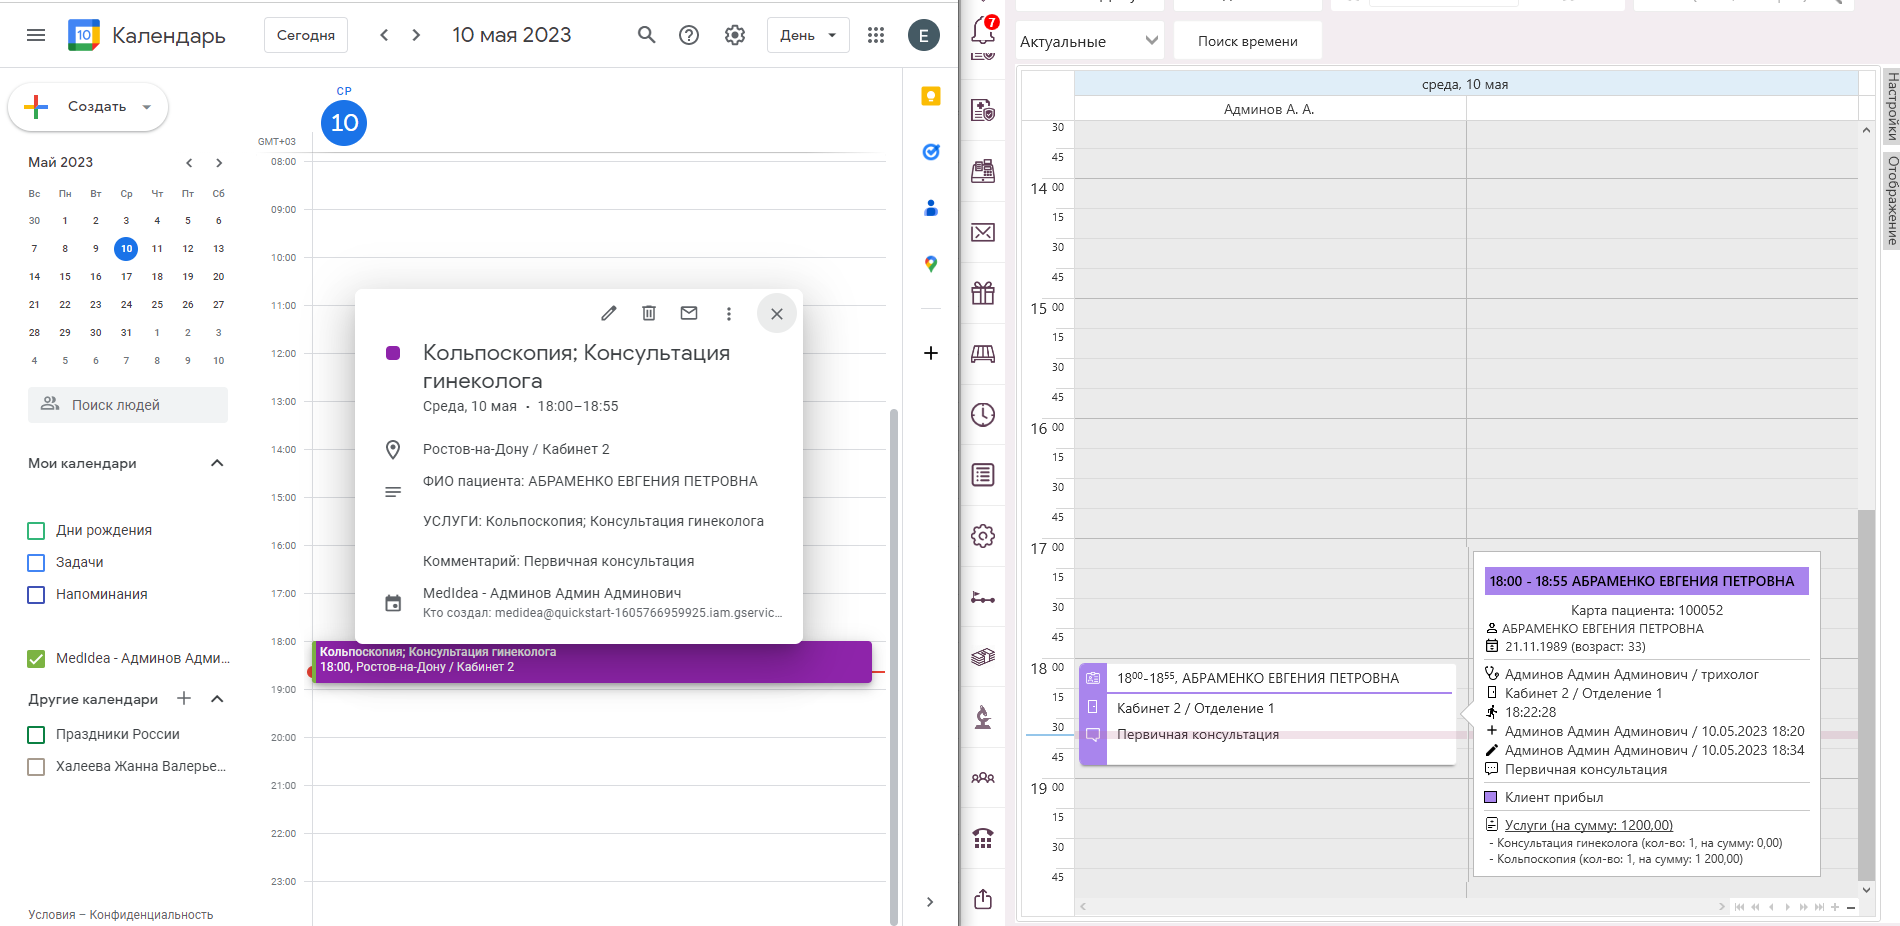Click the MedIdea schedule vertical scrollbar thumb

1866,695
